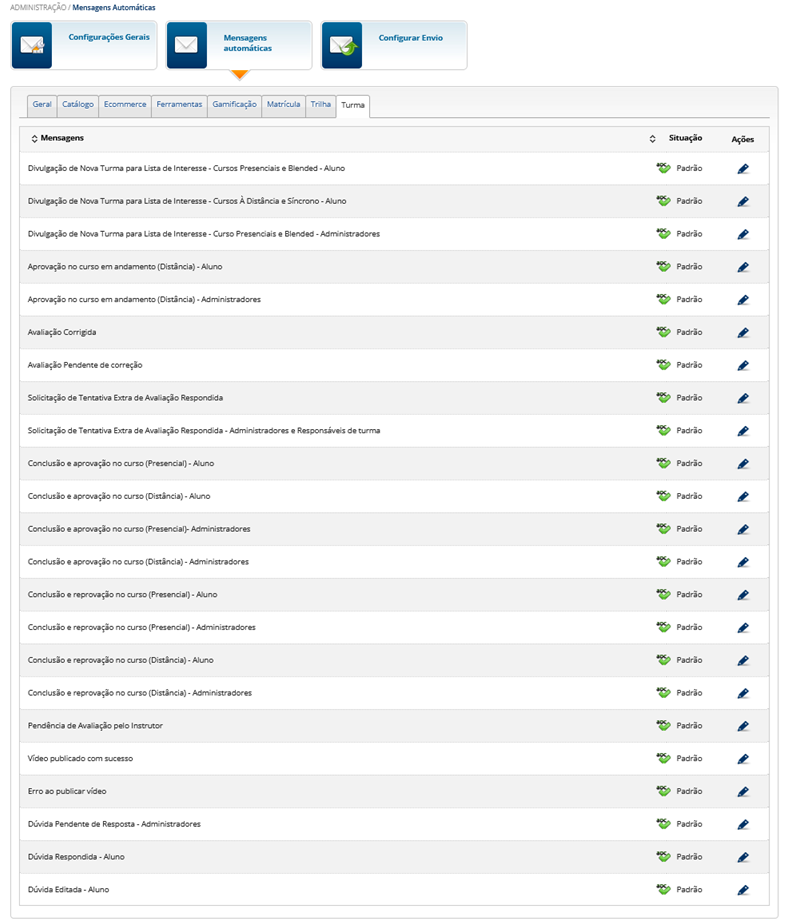787x922 pixels.
Task: Click edit pencil for Avaliação Corrigida
Action: click(743, 333)
